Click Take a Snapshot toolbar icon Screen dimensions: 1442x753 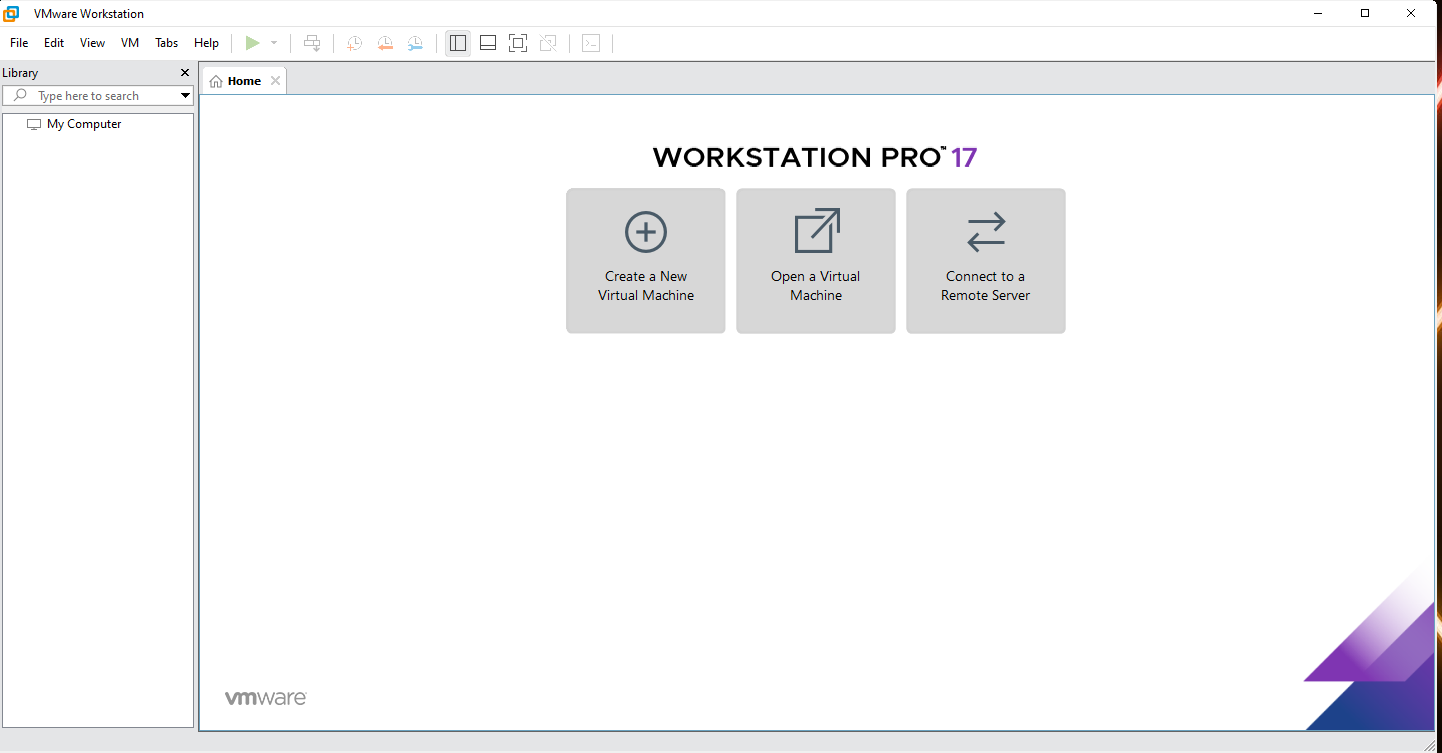(x=354, y=43)
